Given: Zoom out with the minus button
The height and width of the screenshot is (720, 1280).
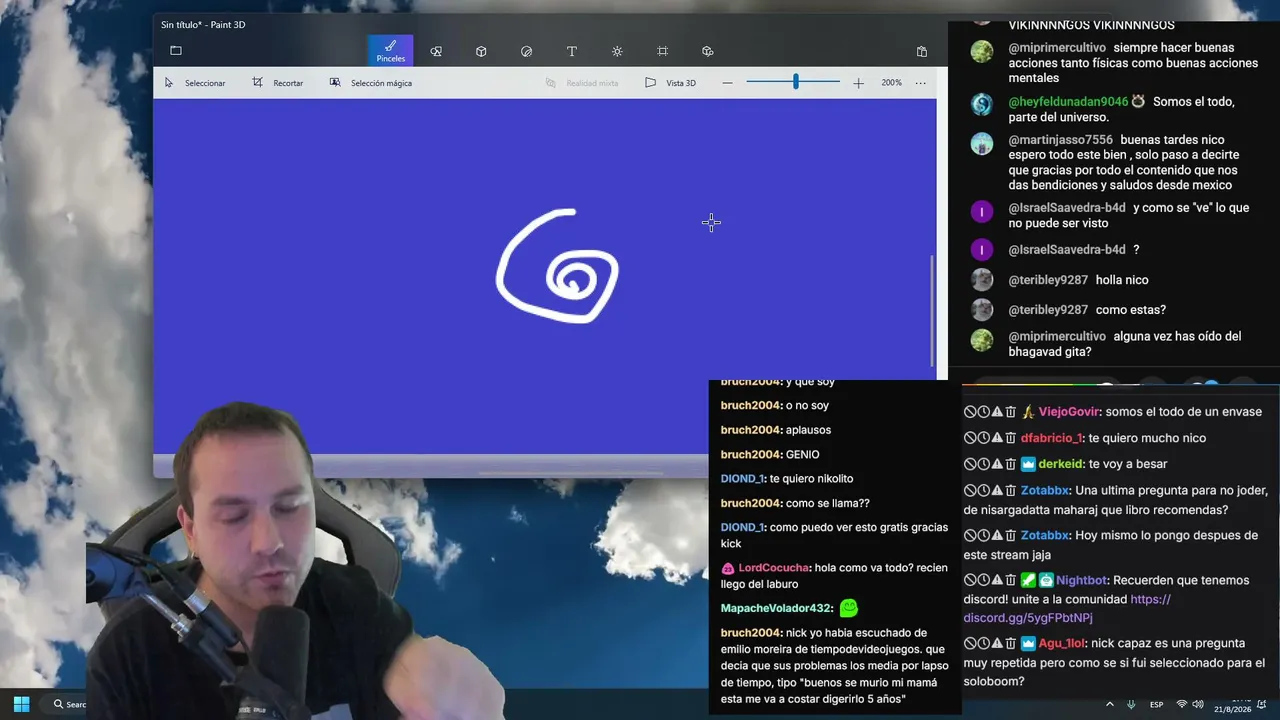Looking at the screenshot, I should [727, 83].
